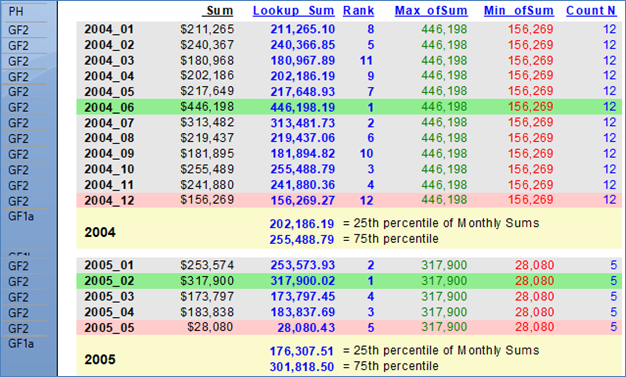Click the pink 2004_12 row label
Screen dimensions: 626x377
click(x=109, y=200)
